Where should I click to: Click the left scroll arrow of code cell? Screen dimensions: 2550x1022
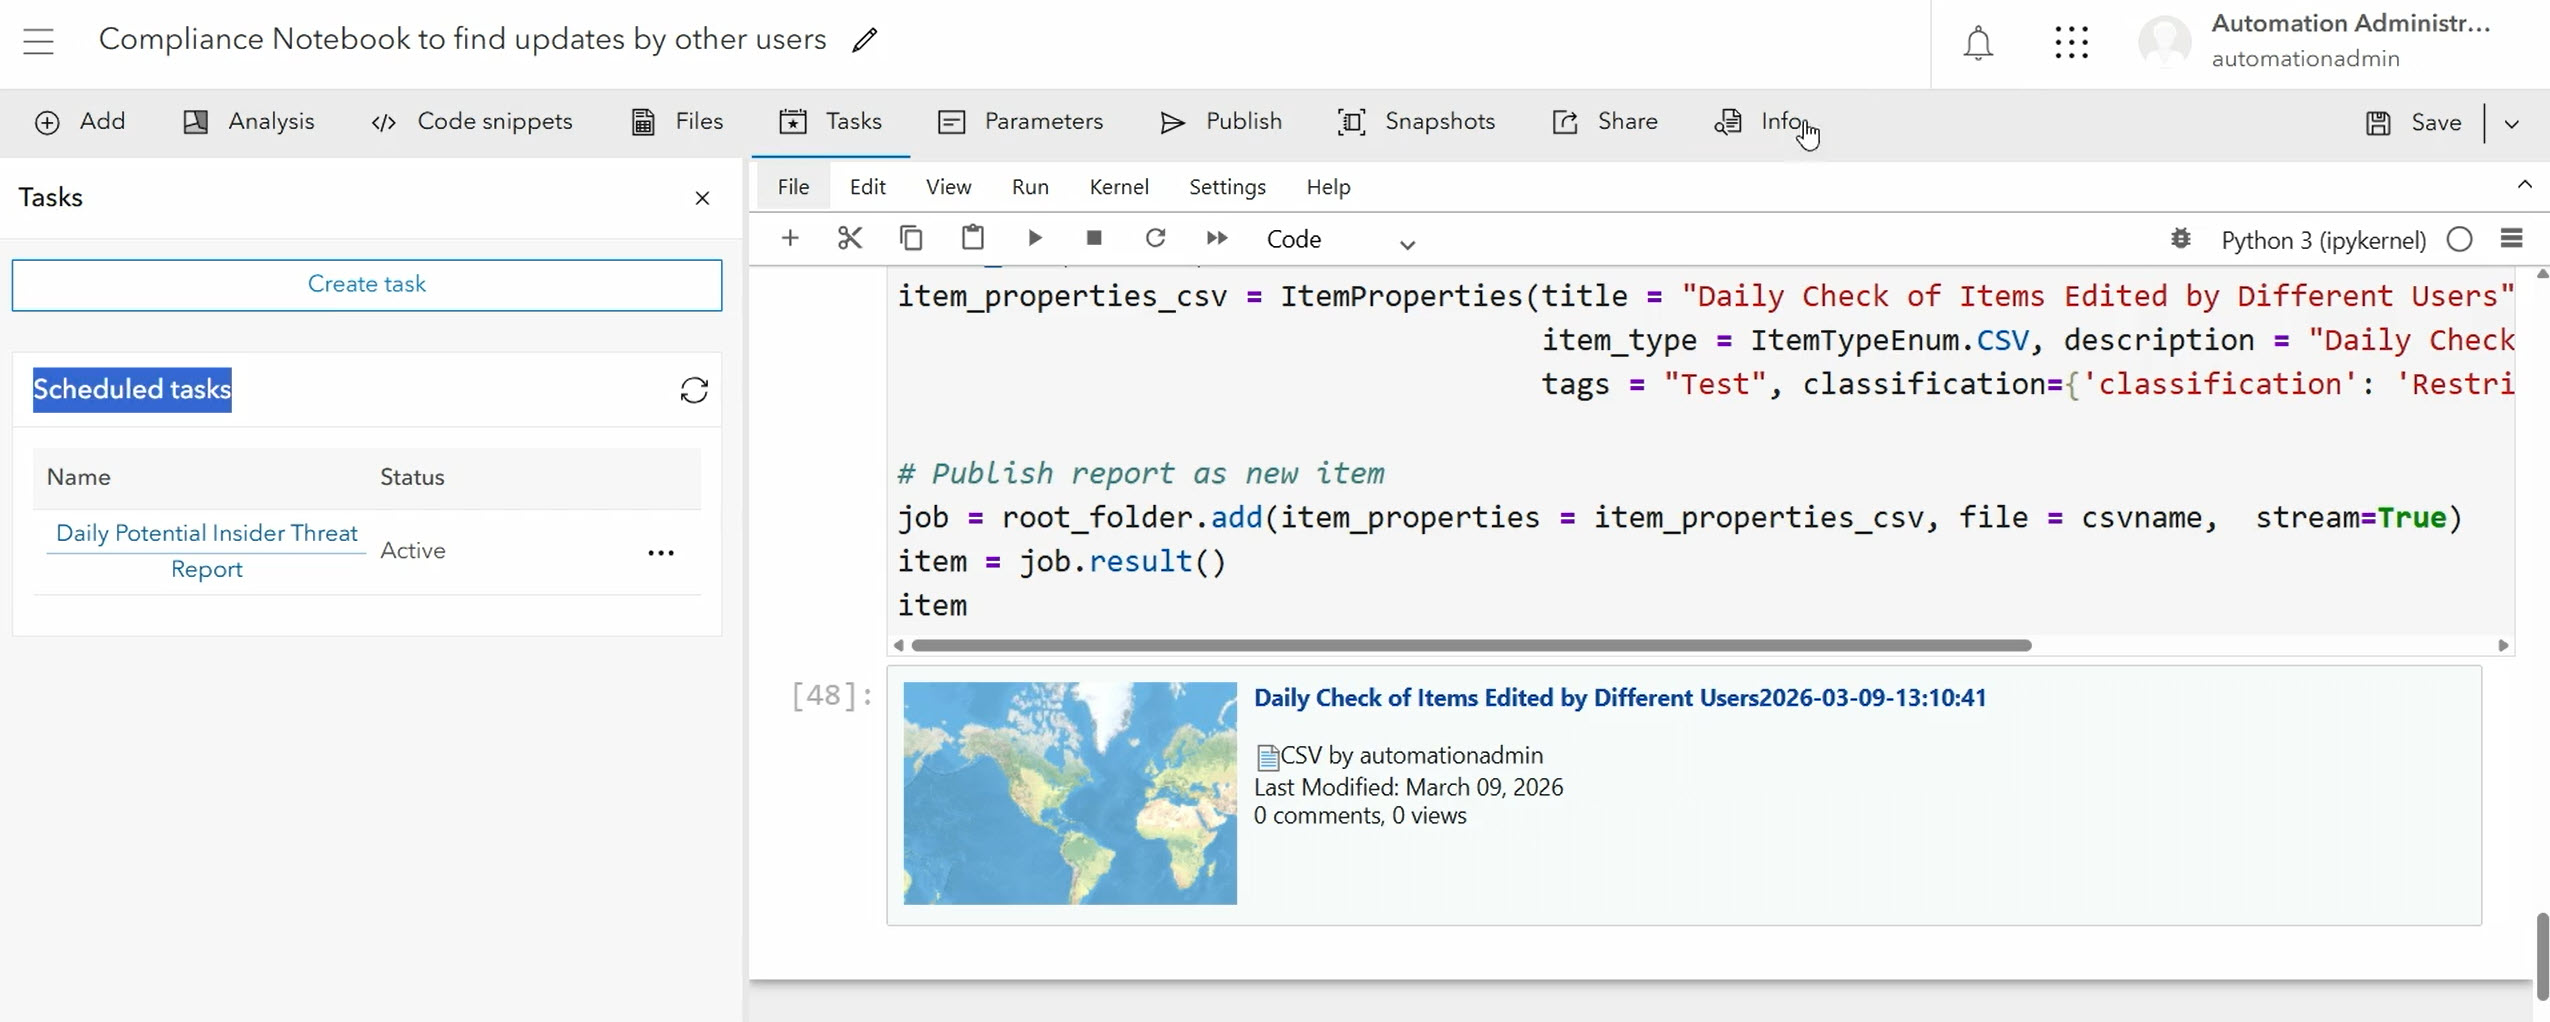click(899, 646)
